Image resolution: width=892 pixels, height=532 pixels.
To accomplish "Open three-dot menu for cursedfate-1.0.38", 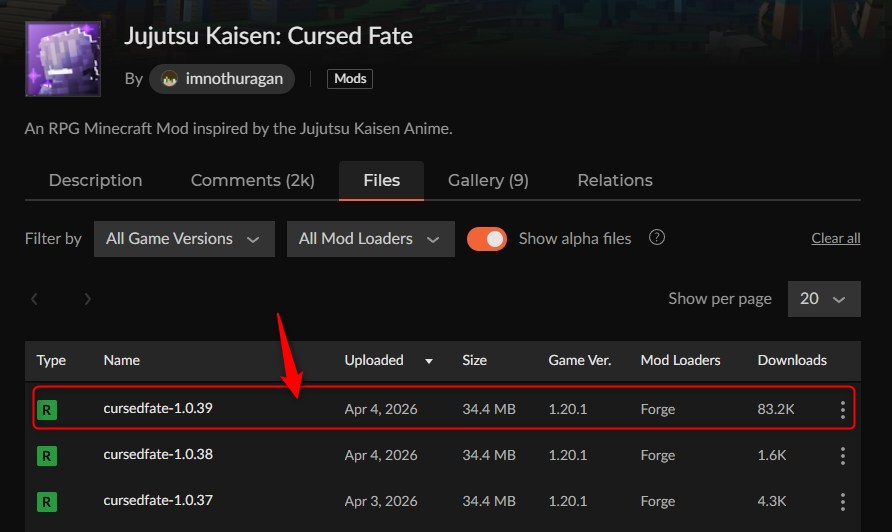I will point(843,455).
